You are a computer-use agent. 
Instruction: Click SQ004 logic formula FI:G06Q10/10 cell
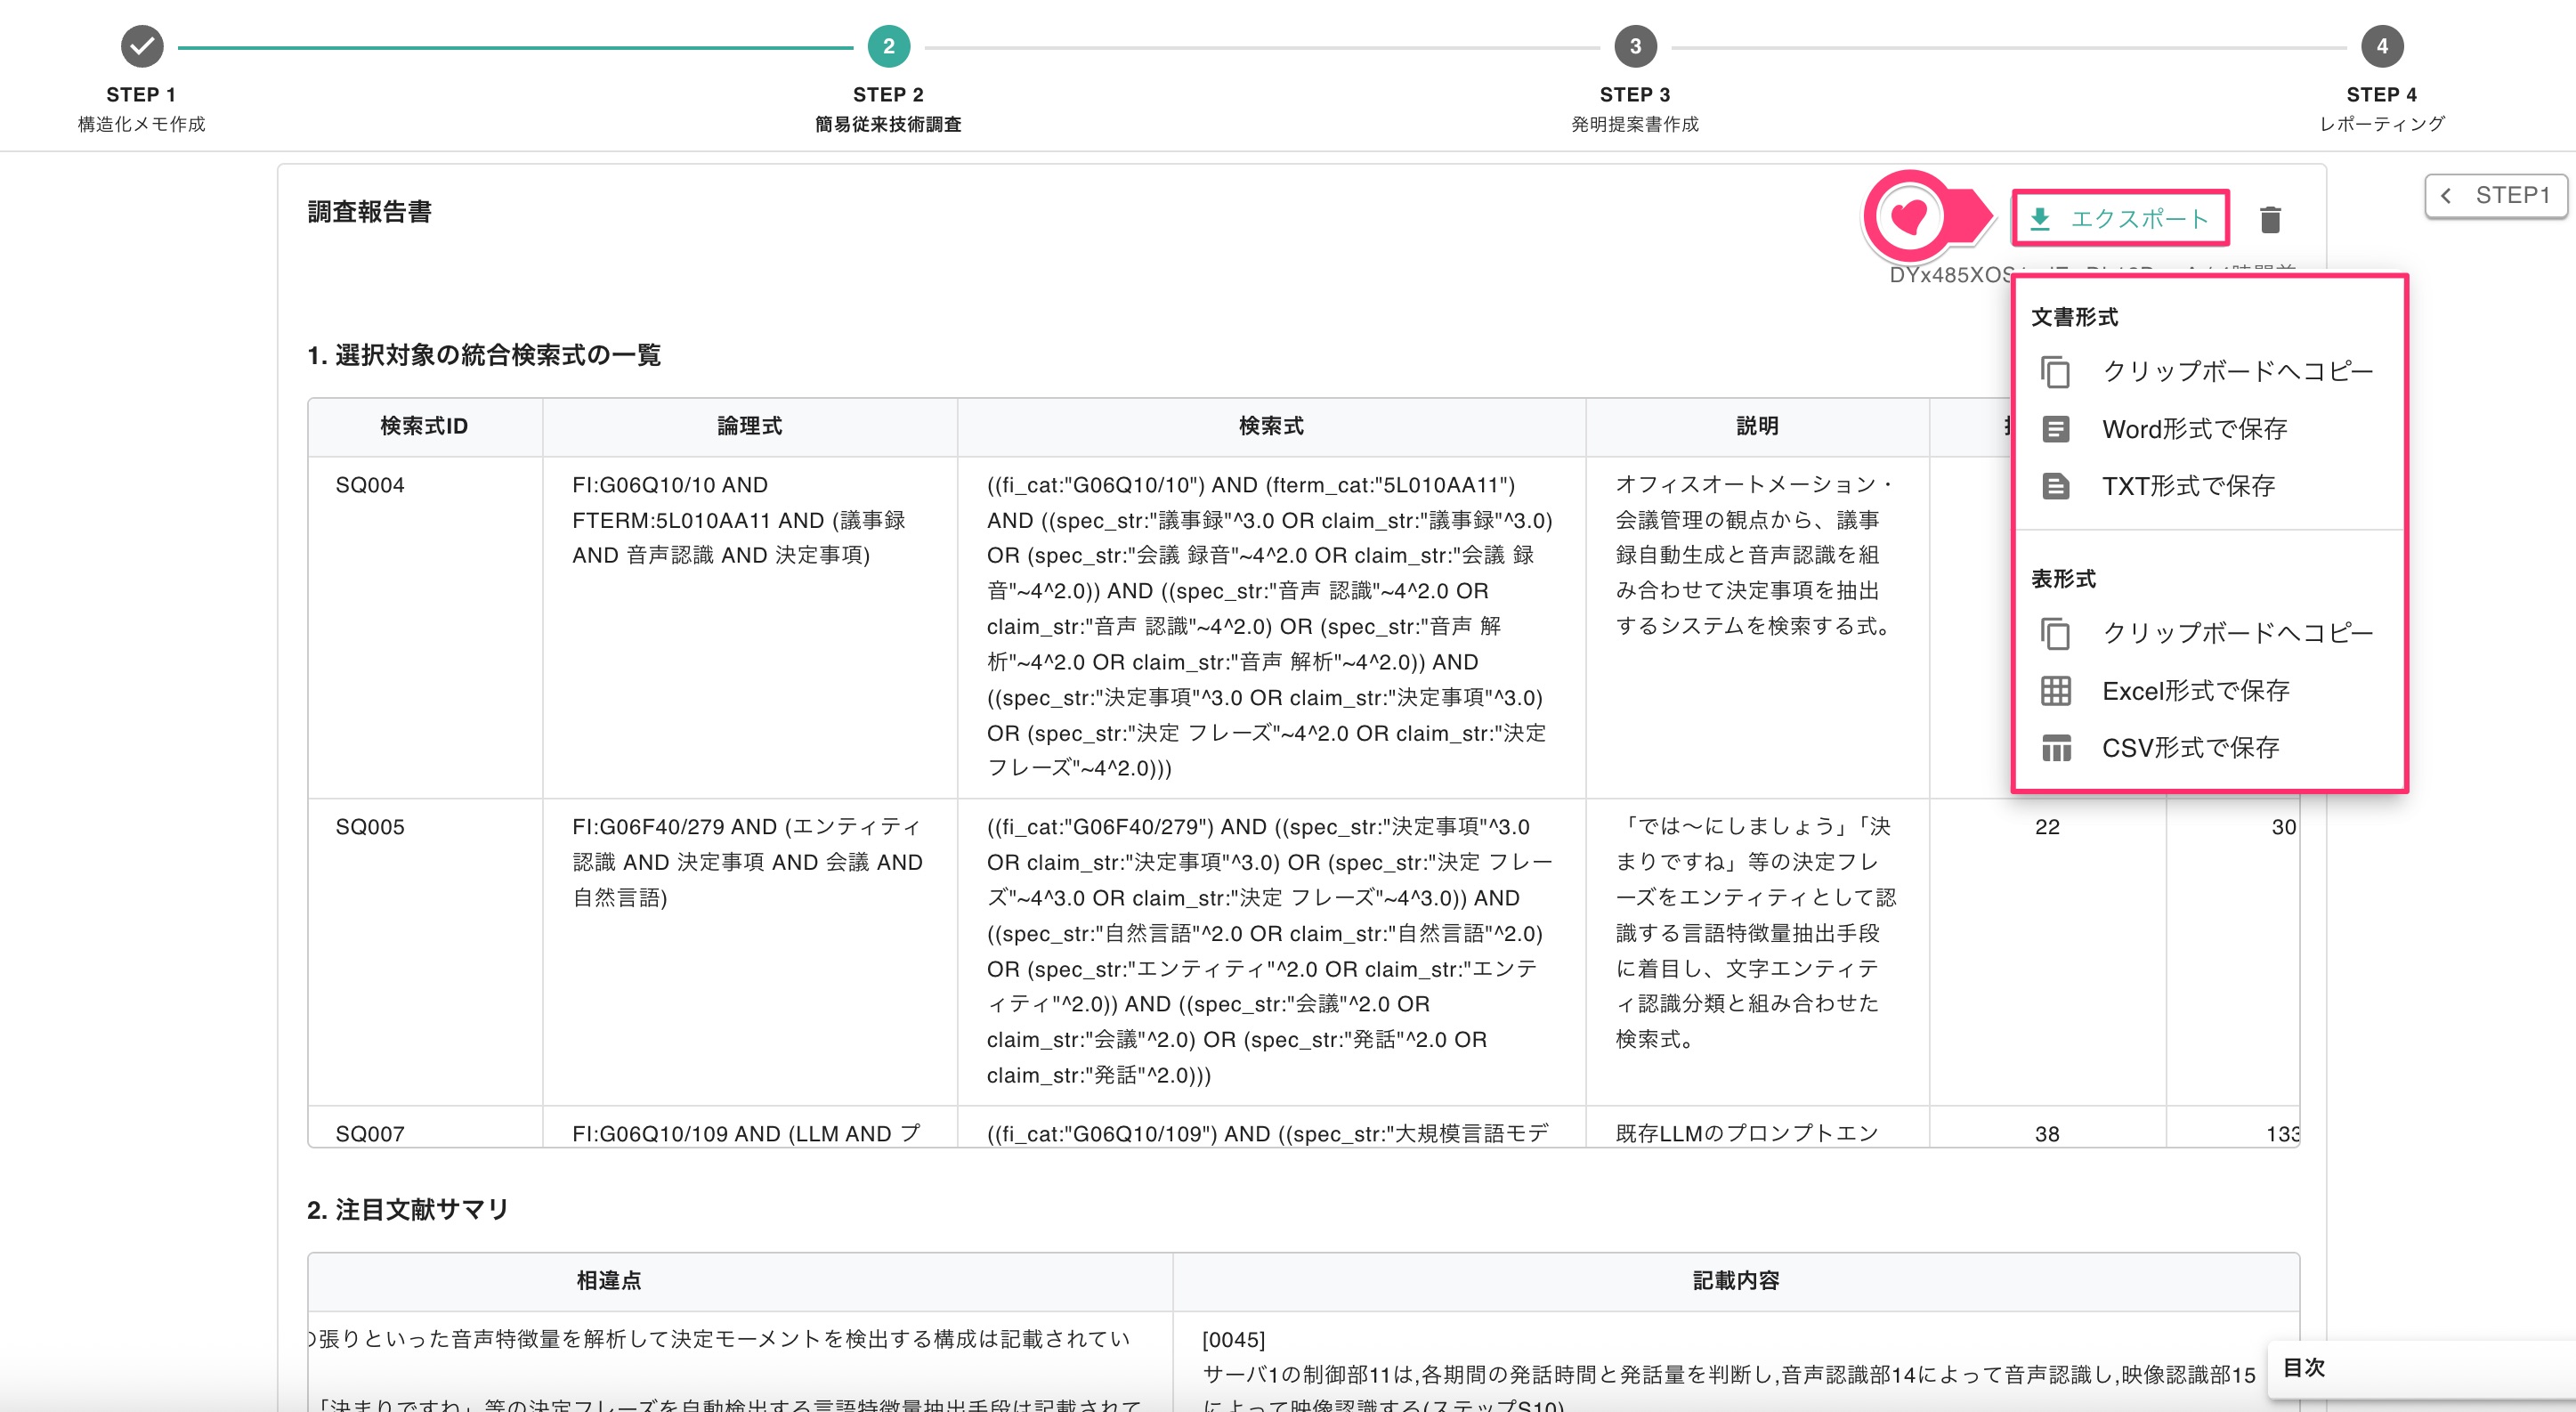point(750,627)
